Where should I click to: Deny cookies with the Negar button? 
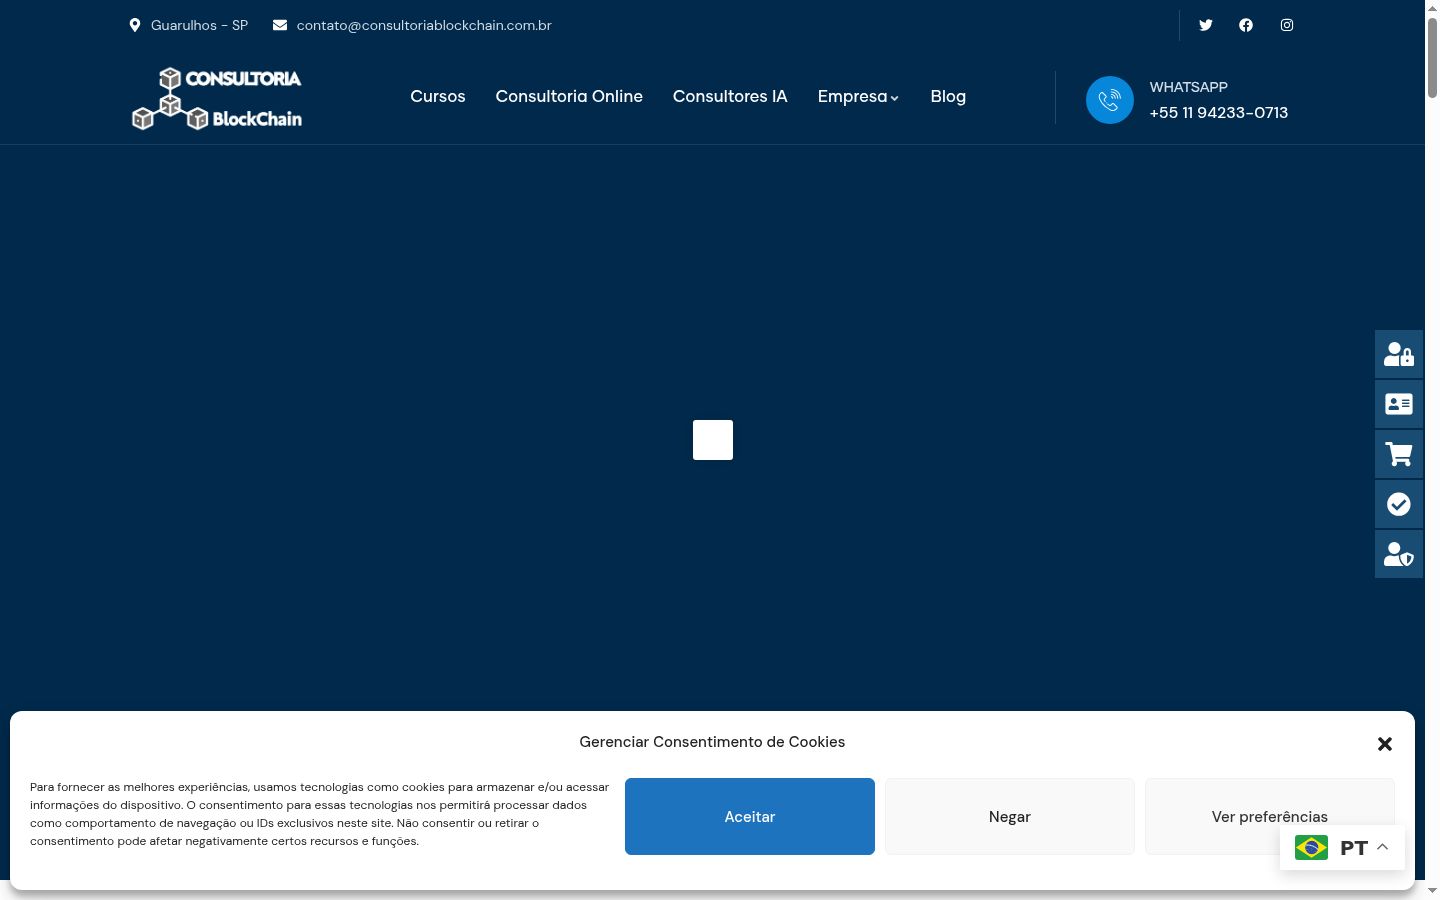(1010, 817)
